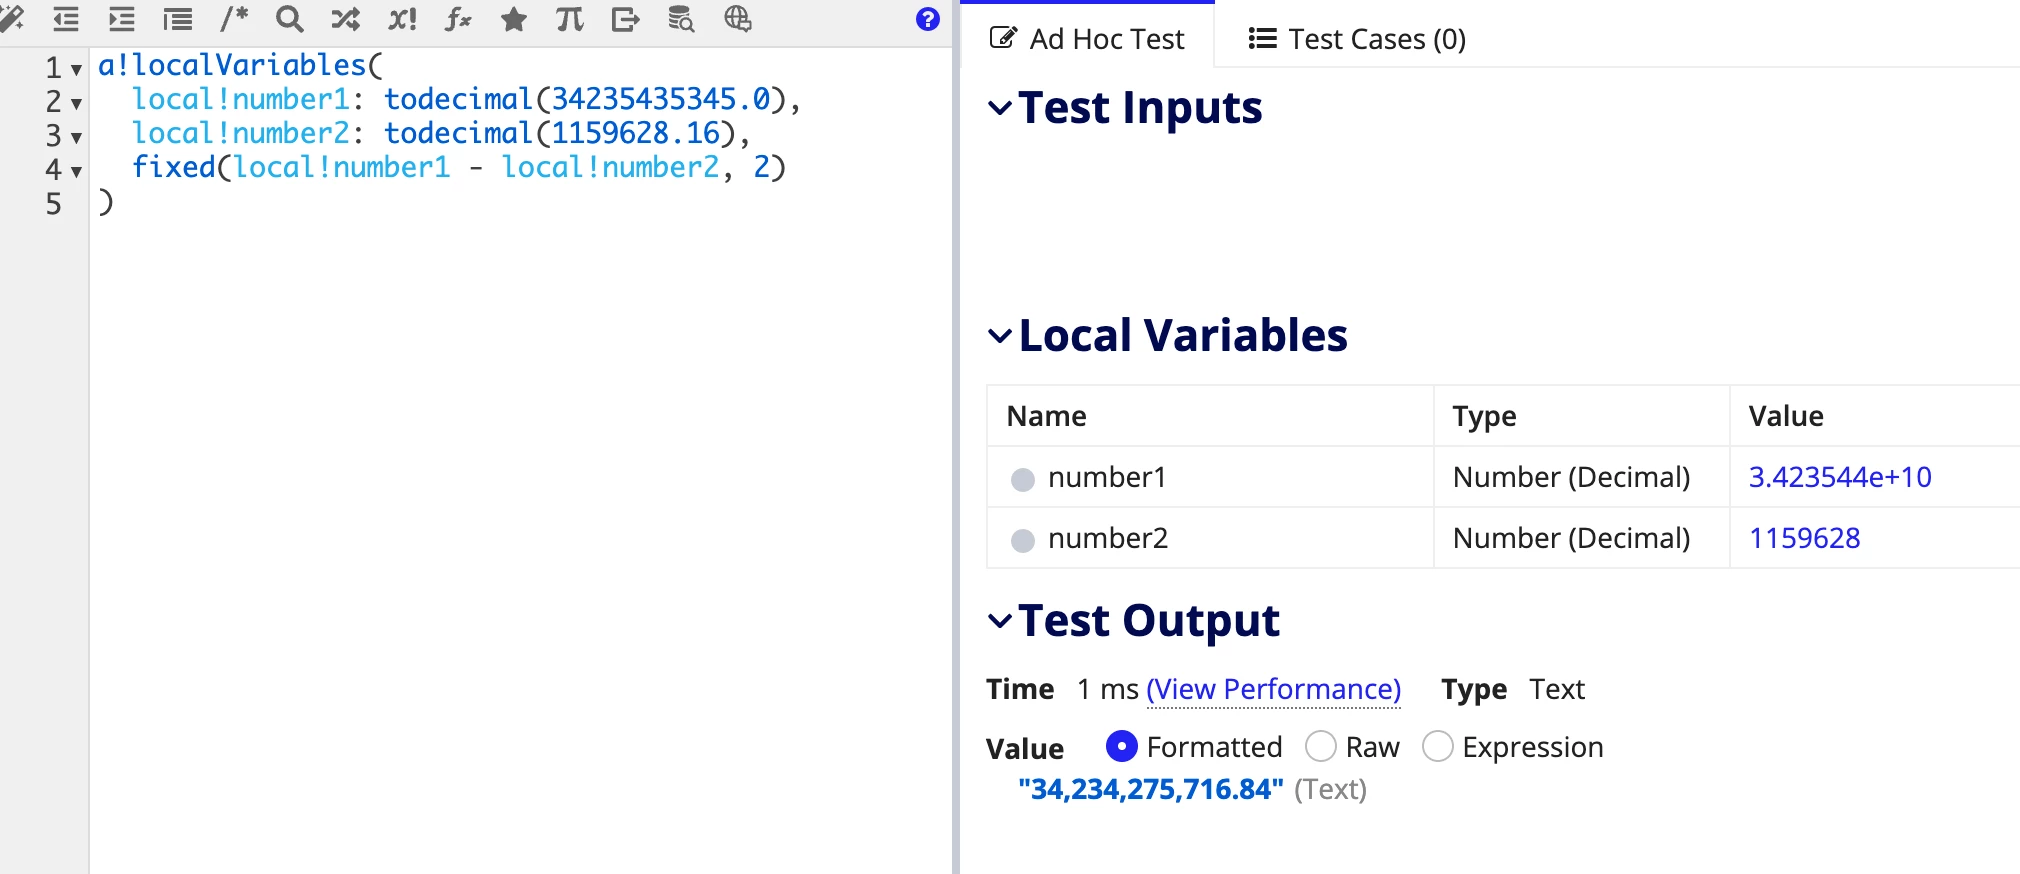The width and height of the screenshot is (2020, 874).
Task: Open search with the magnifier icon
Action: (290, 19)
